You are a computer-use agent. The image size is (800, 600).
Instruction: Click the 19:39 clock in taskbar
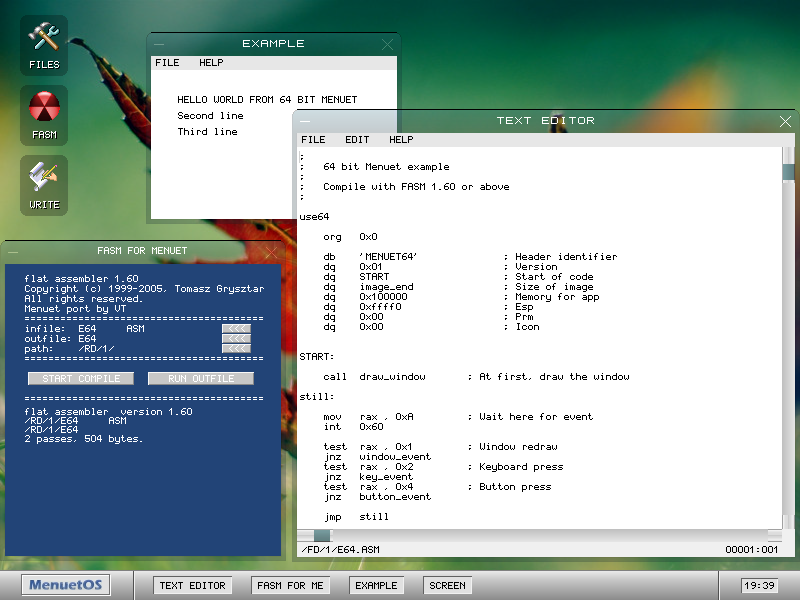(x=759, y=585)
